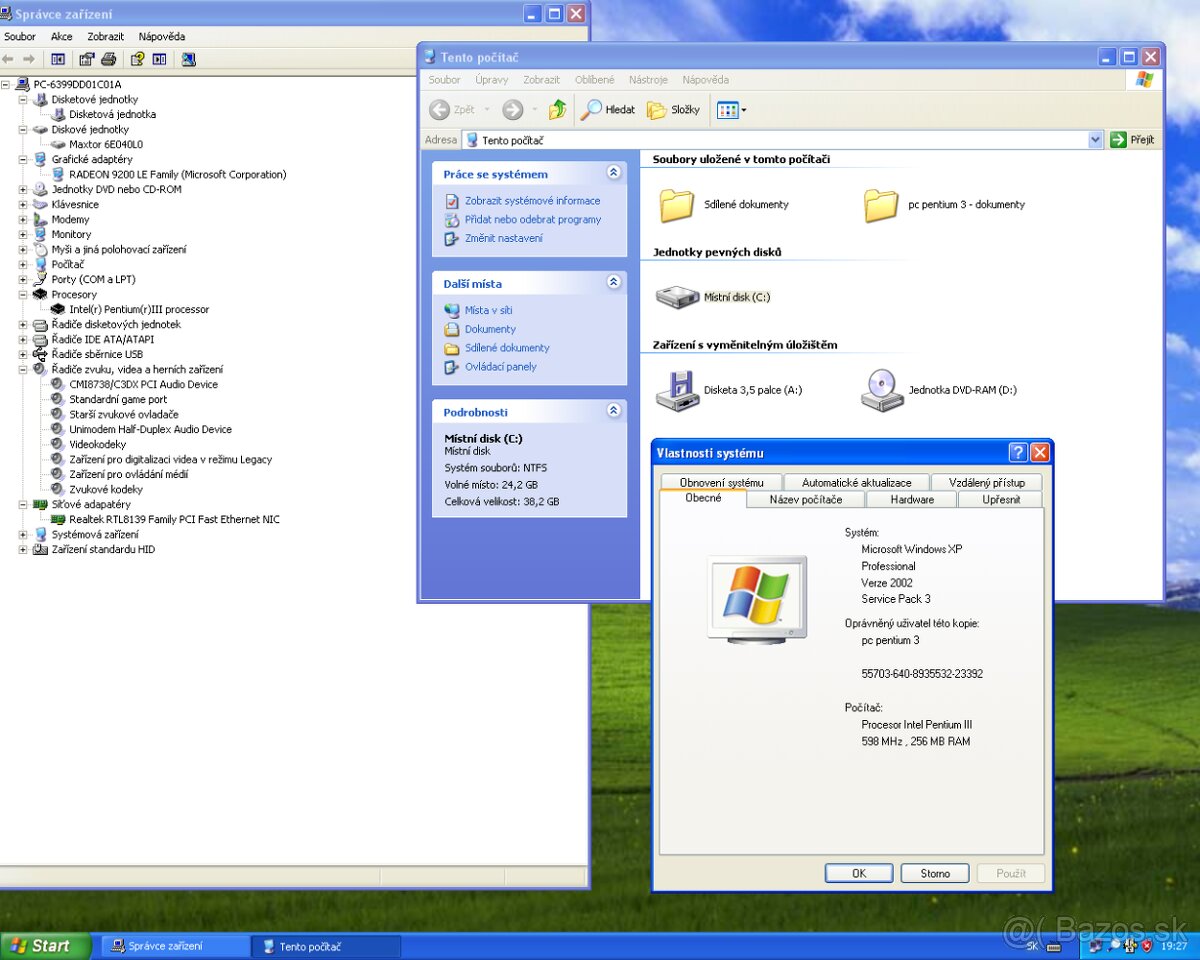Click the Storno button
Viewport: 1200px width, 960px height.
pyautogui.click(x=934, y=872)
